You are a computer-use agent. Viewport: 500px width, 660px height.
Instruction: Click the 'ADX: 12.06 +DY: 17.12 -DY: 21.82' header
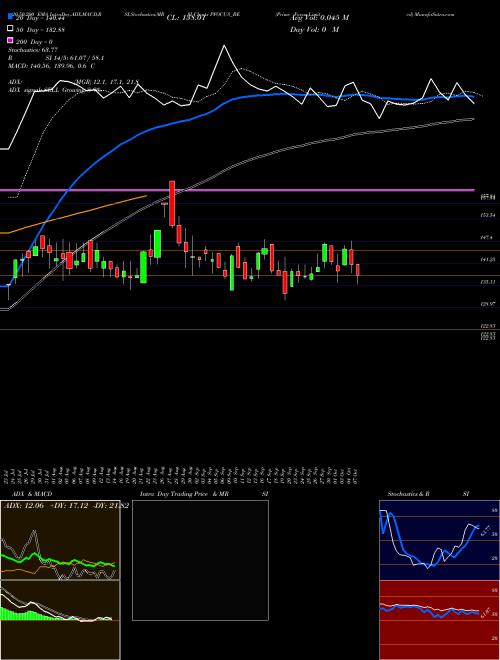(x=66, y=505)
